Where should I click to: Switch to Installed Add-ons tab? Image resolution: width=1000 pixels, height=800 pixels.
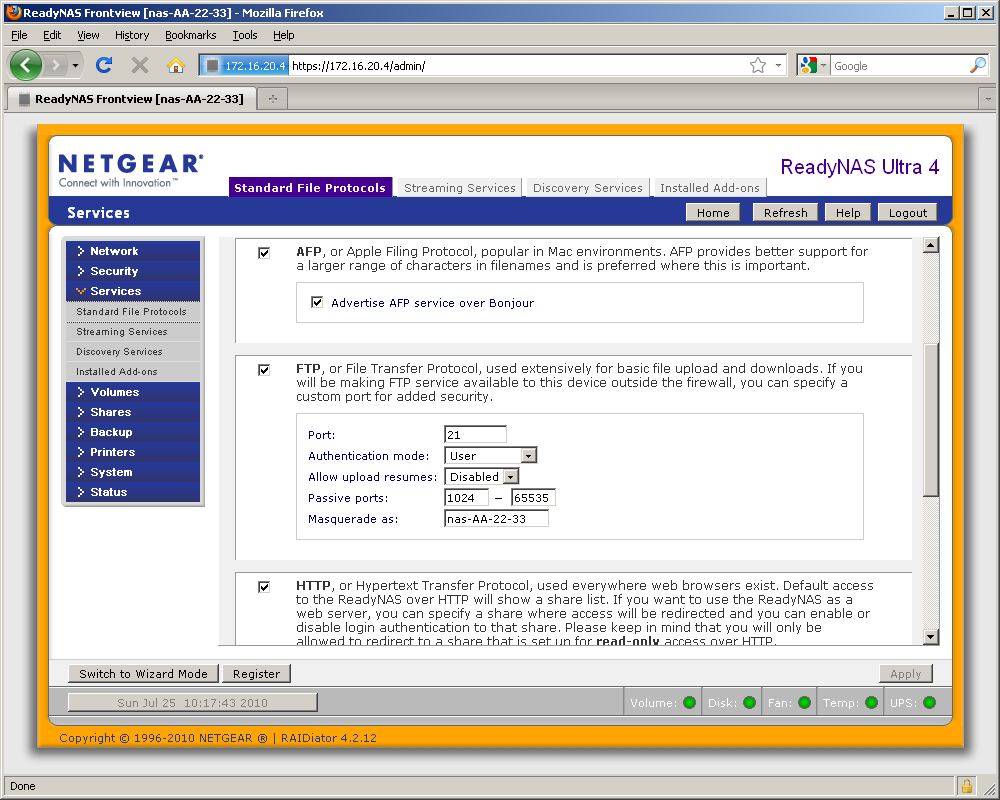click(709, 188)
